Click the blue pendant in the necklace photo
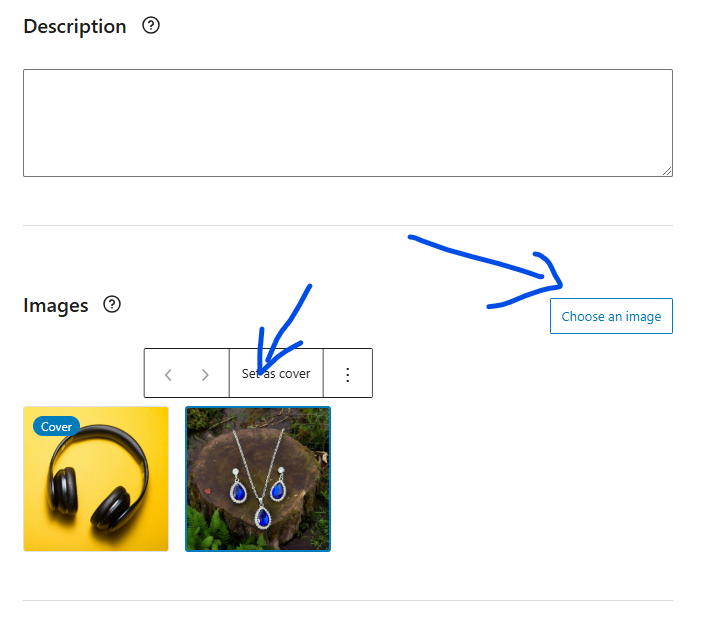The height and width of the screenshot is (640, 709). pos(262,517)
